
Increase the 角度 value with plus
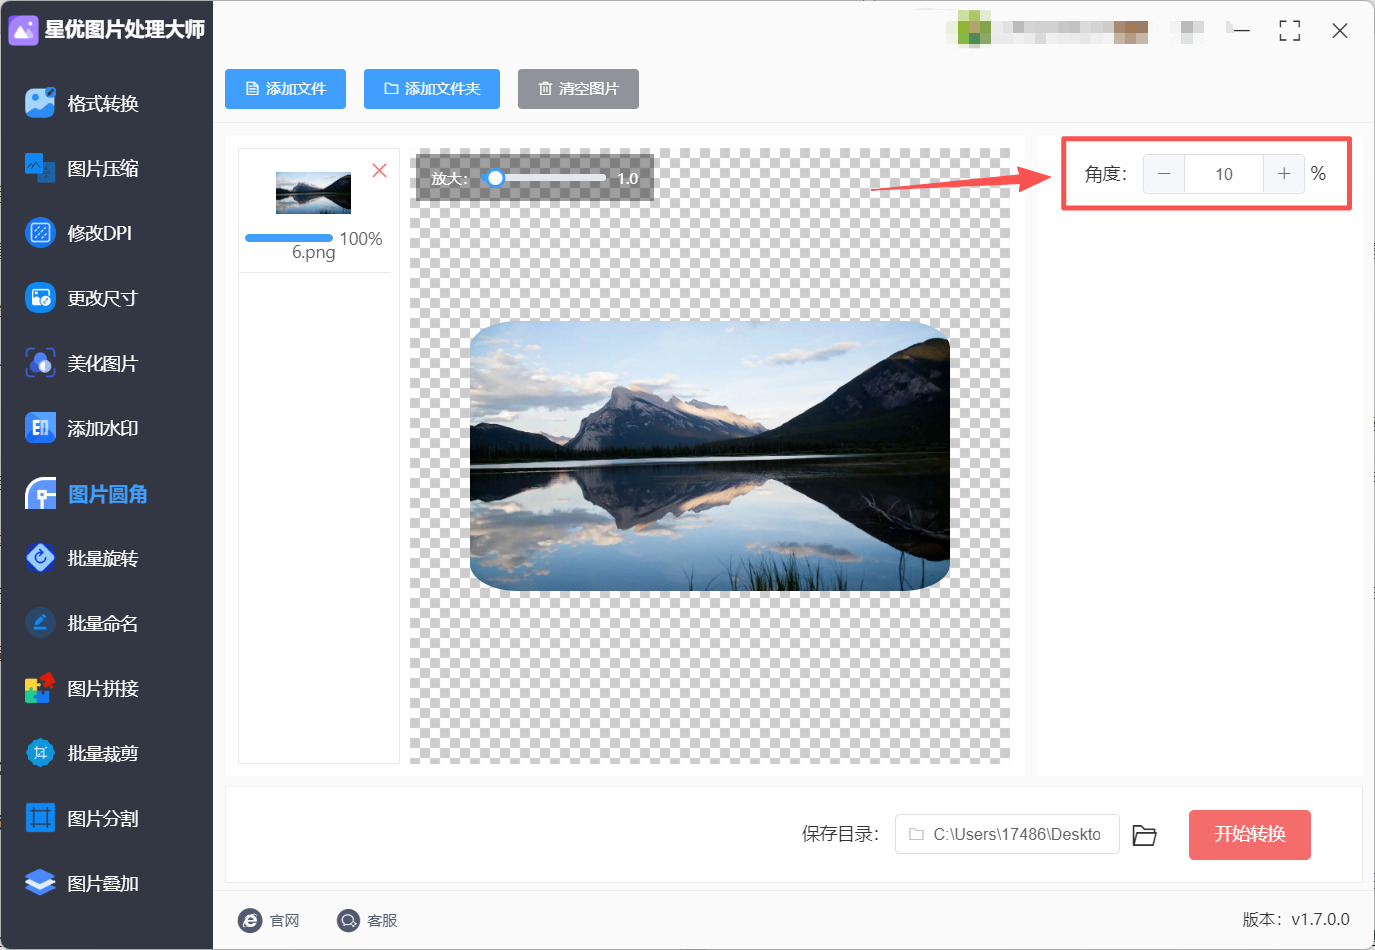coord(1284,174)
